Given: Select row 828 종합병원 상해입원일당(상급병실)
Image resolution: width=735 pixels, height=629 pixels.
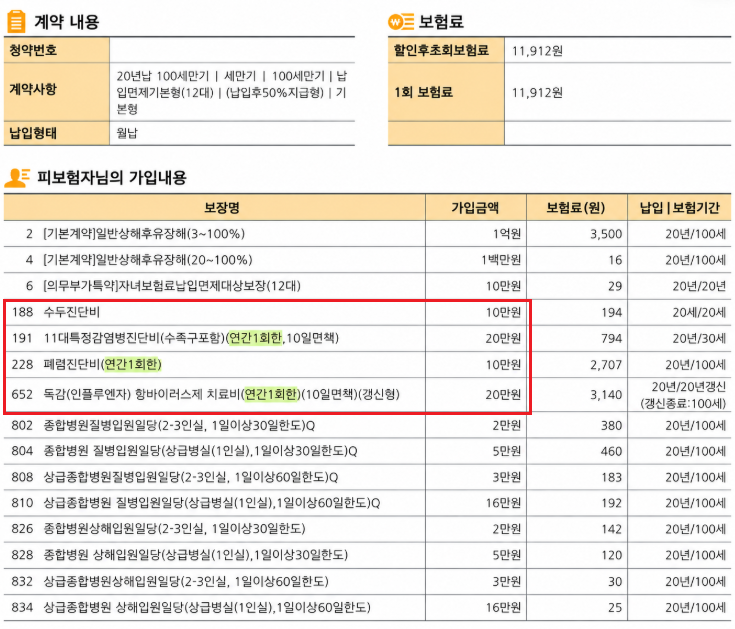Looking at the screenshot, I should tap(368, 555).
